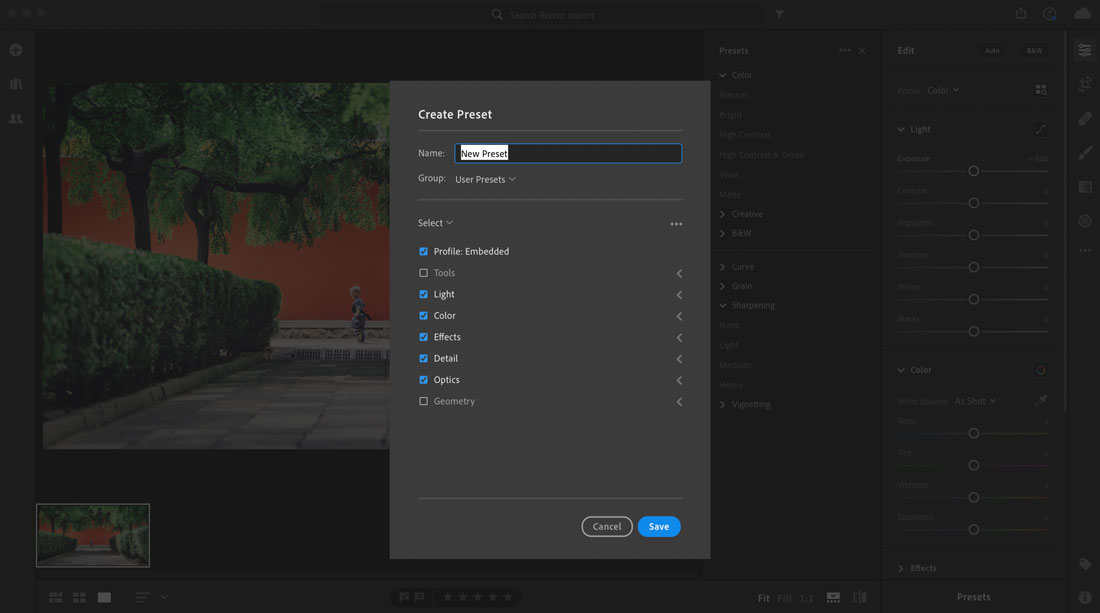
Task: Open the tone curve icon in Light
Action: 1041,129
